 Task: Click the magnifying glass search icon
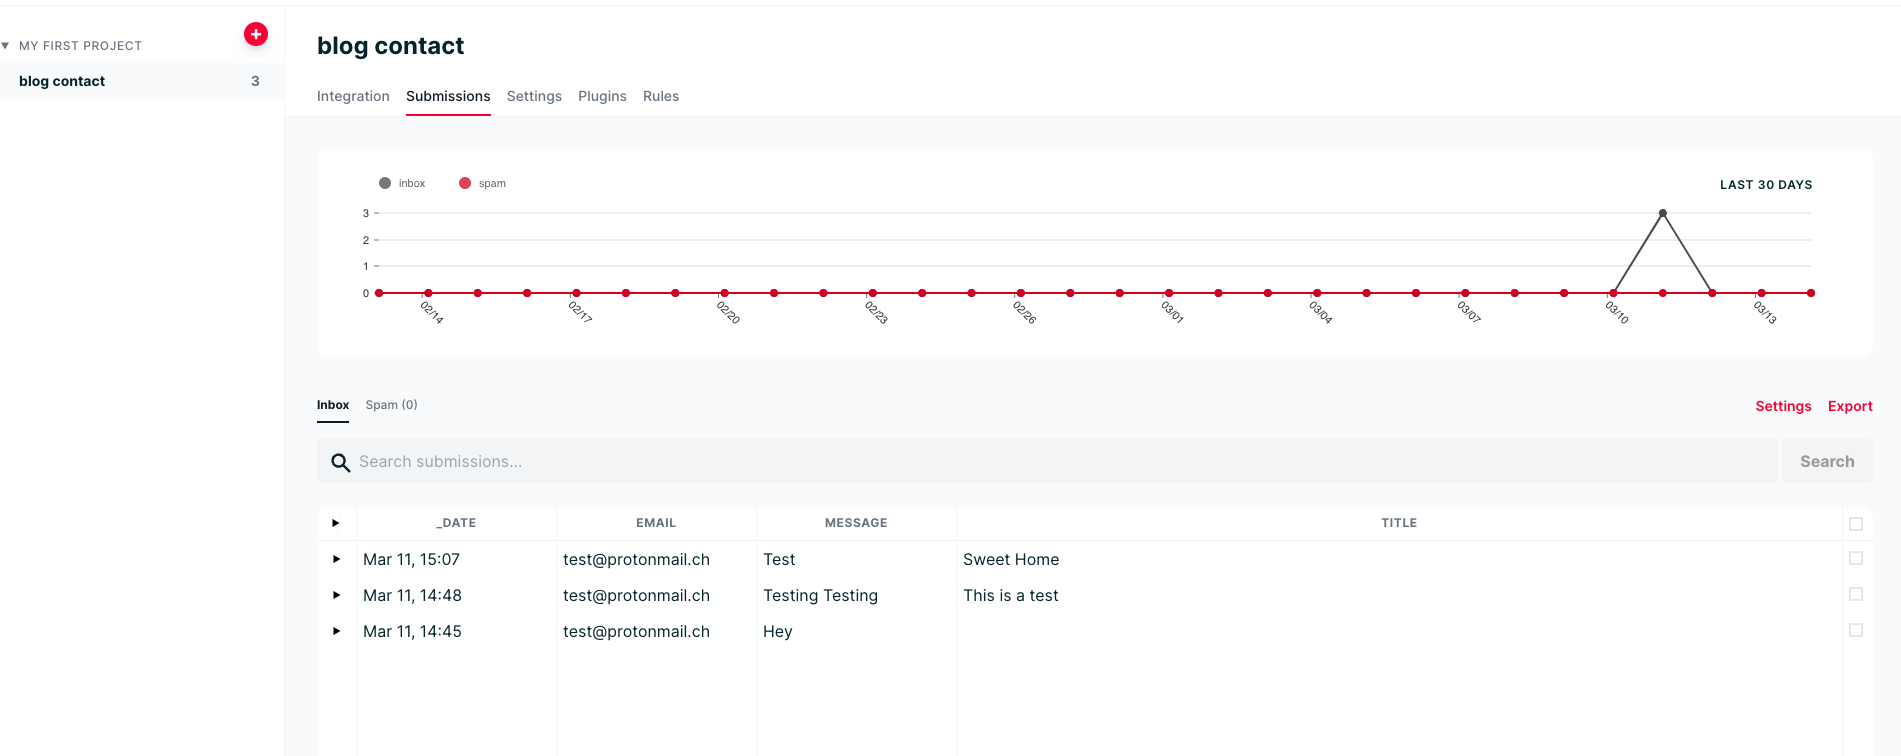340,462
